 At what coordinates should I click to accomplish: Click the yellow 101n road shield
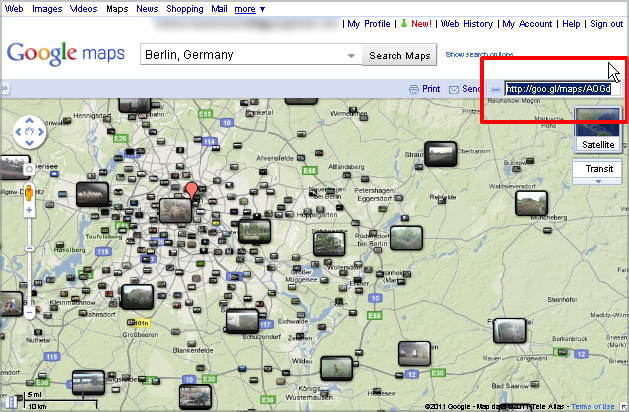[140, 323]
